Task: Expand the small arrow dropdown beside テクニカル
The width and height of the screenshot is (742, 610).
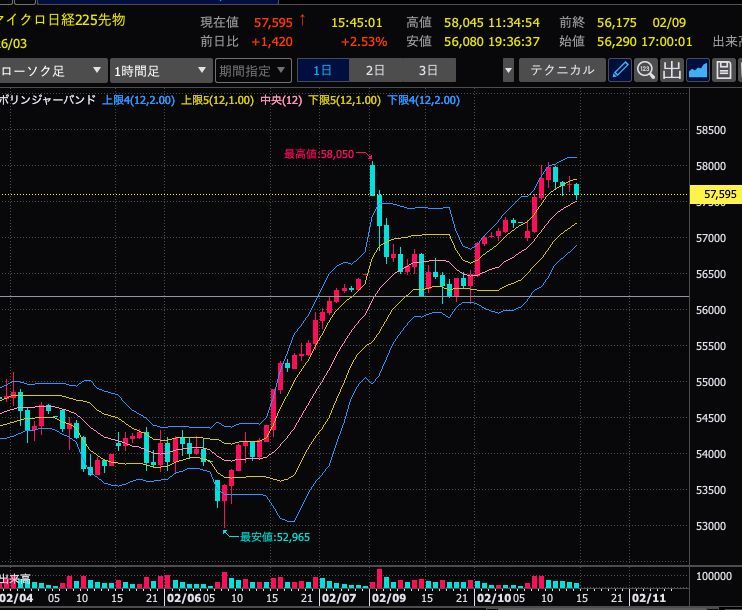Action: click(x=508, y=71)
